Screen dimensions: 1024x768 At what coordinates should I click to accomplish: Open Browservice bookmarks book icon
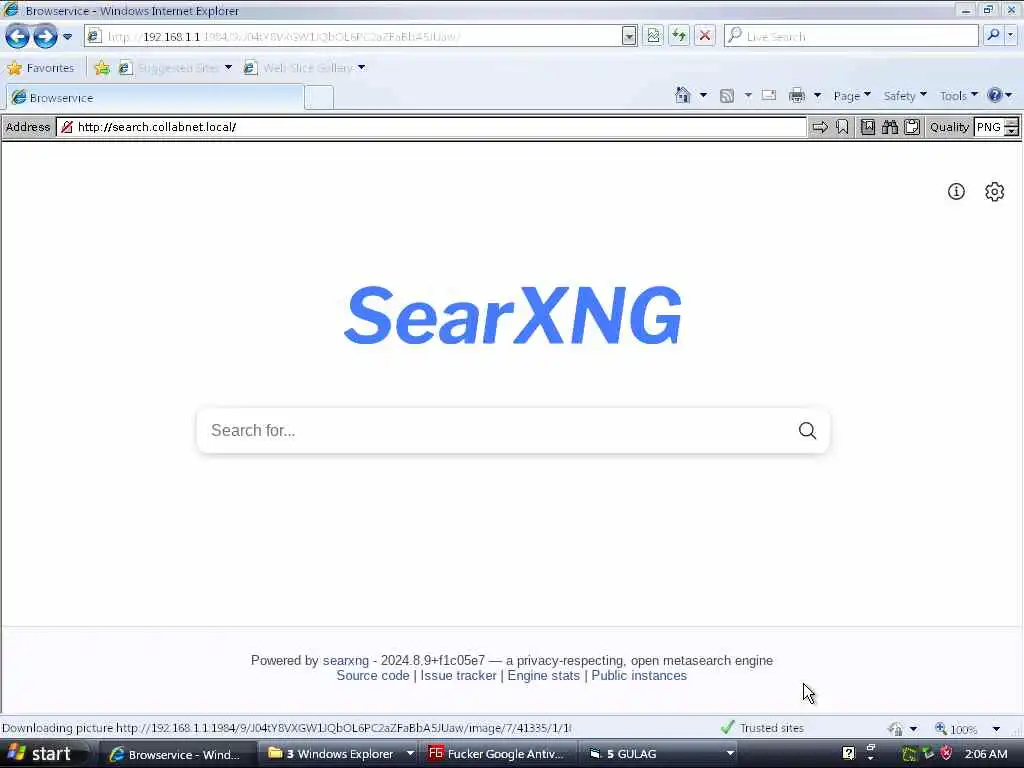867,127
